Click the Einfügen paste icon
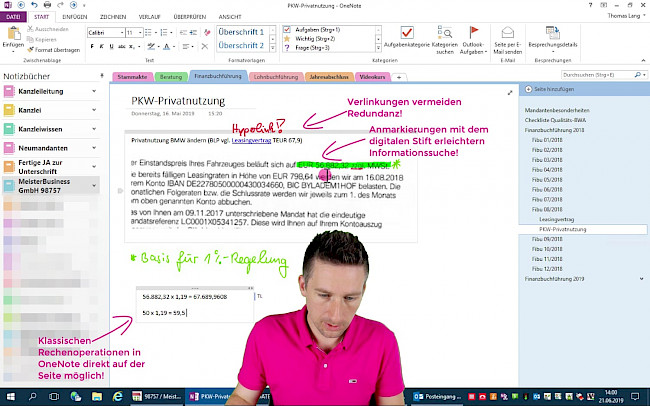 [12, 34]
